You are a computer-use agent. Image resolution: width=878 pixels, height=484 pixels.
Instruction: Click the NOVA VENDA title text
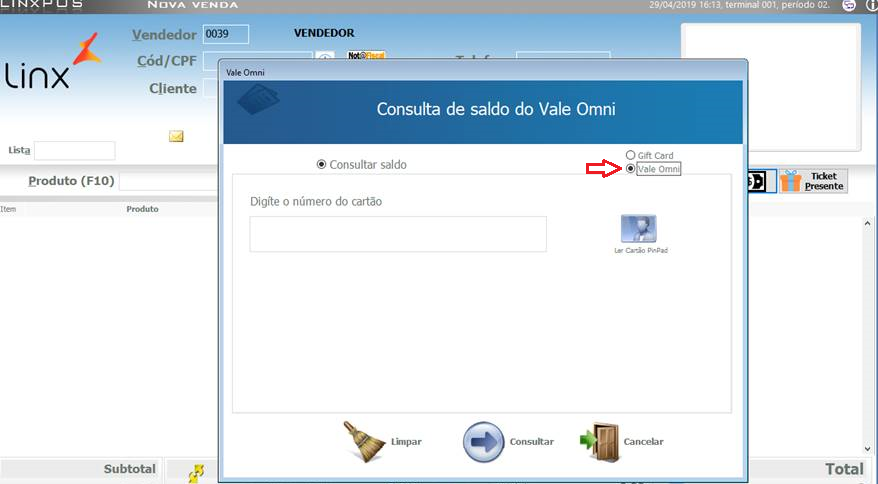click(193, 5)
